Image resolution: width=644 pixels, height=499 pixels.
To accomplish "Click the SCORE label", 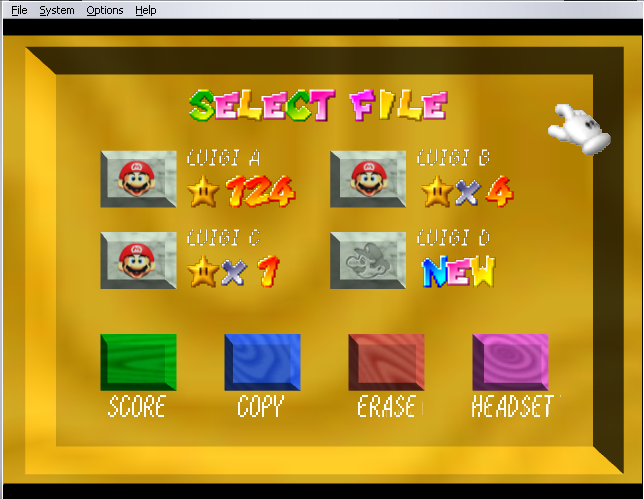I will coord(137,407).
